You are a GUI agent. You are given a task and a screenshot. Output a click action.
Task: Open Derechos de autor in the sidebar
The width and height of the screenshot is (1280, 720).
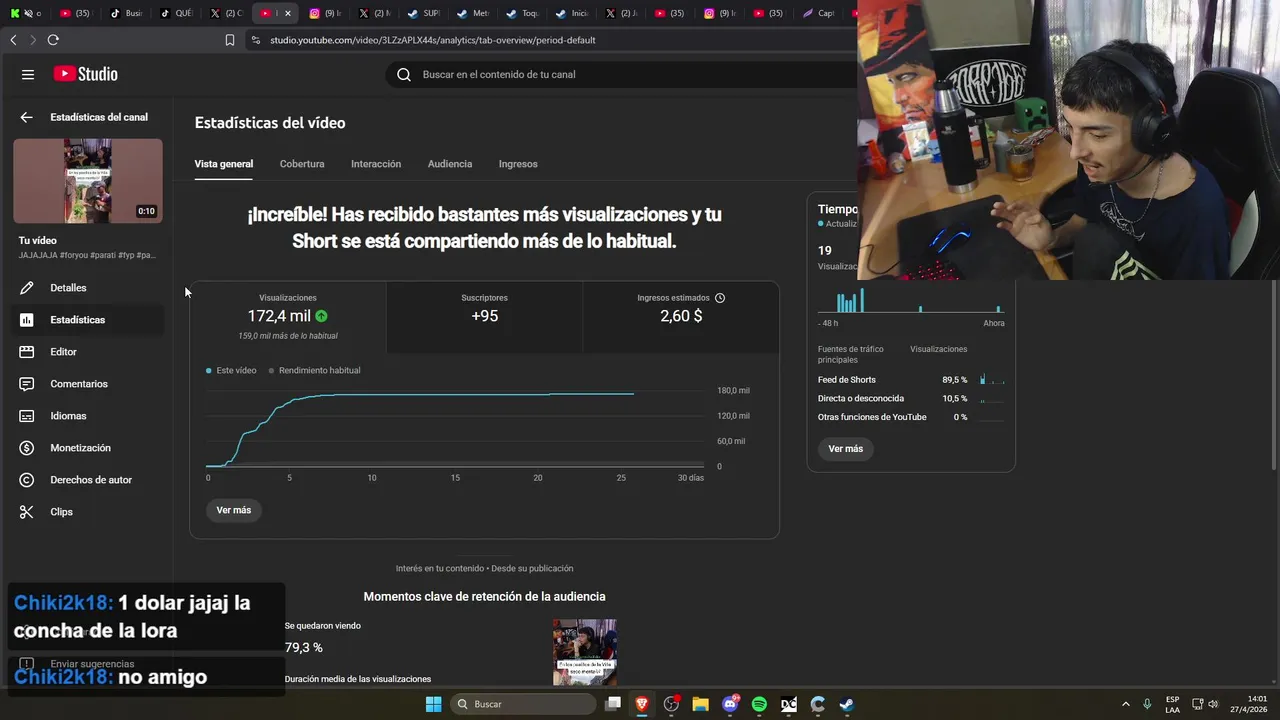pos(87,480)
